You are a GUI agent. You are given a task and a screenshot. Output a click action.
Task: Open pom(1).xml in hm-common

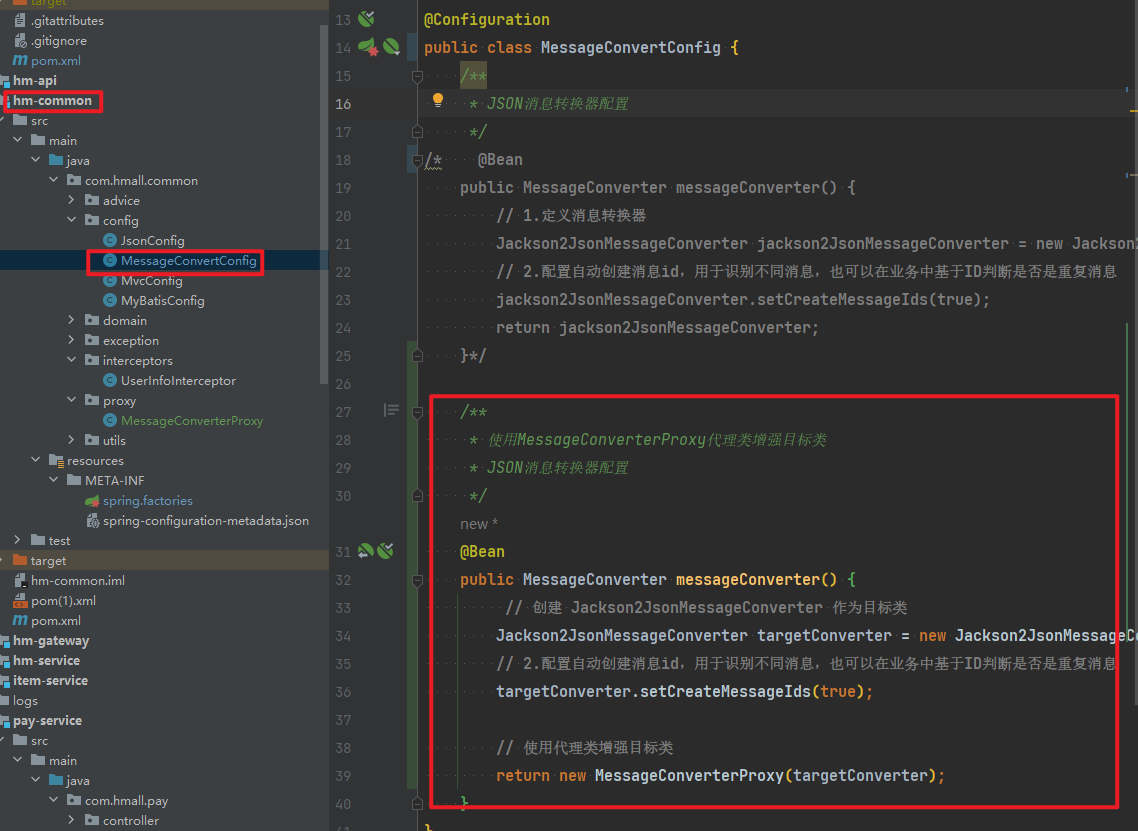(x=63, y=600)
